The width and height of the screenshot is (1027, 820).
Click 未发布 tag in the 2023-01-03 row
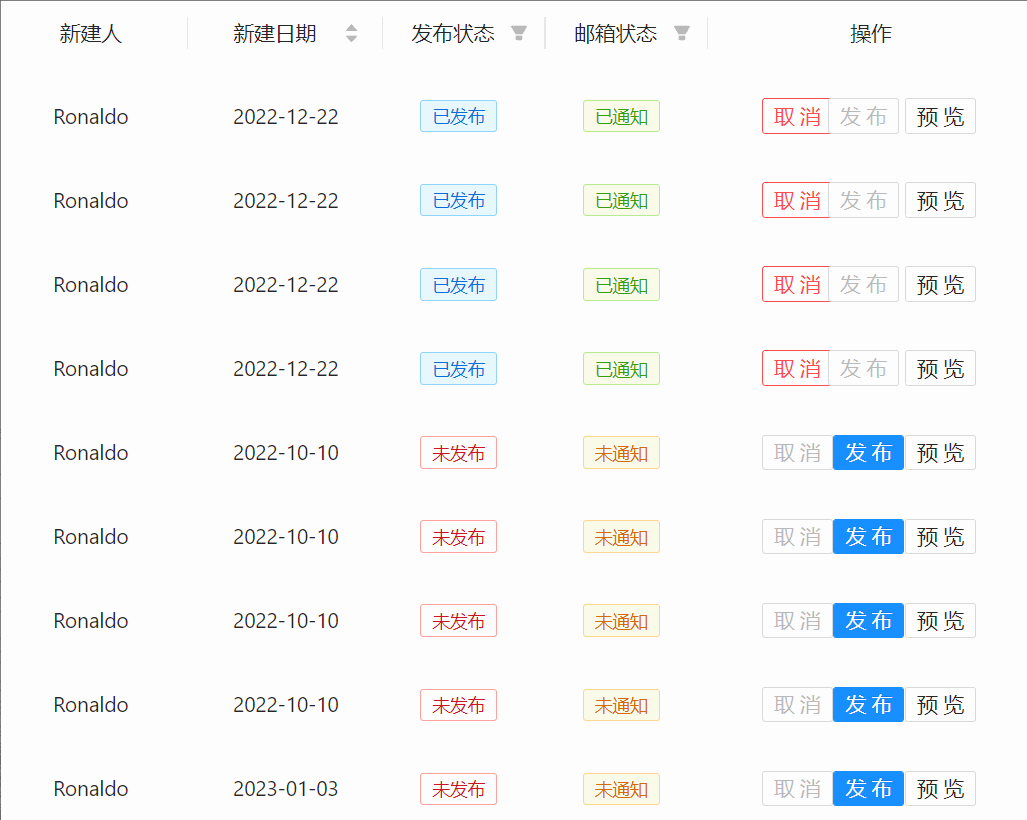[x=458, y=789]
